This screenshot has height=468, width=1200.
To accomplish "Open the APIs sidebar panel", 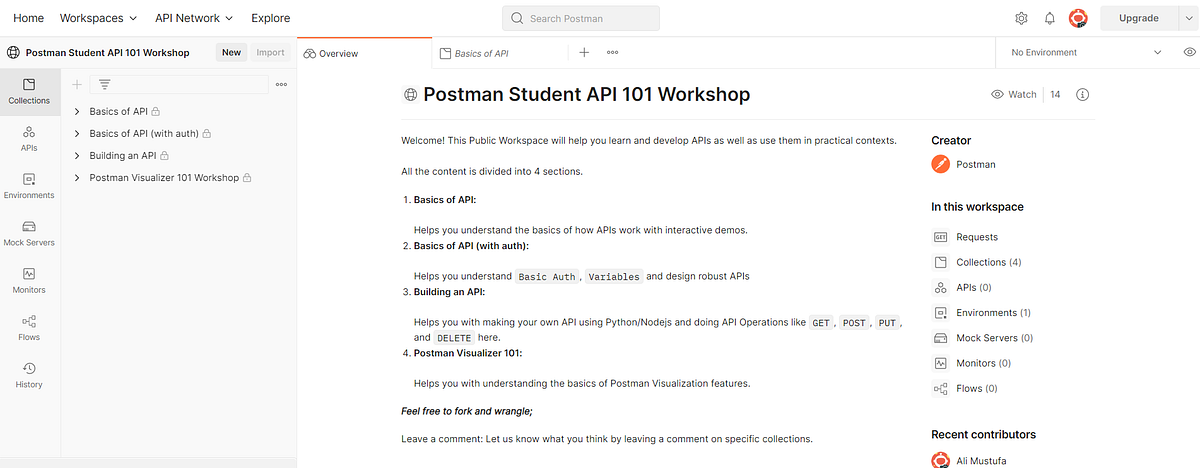I will point(29,139).
